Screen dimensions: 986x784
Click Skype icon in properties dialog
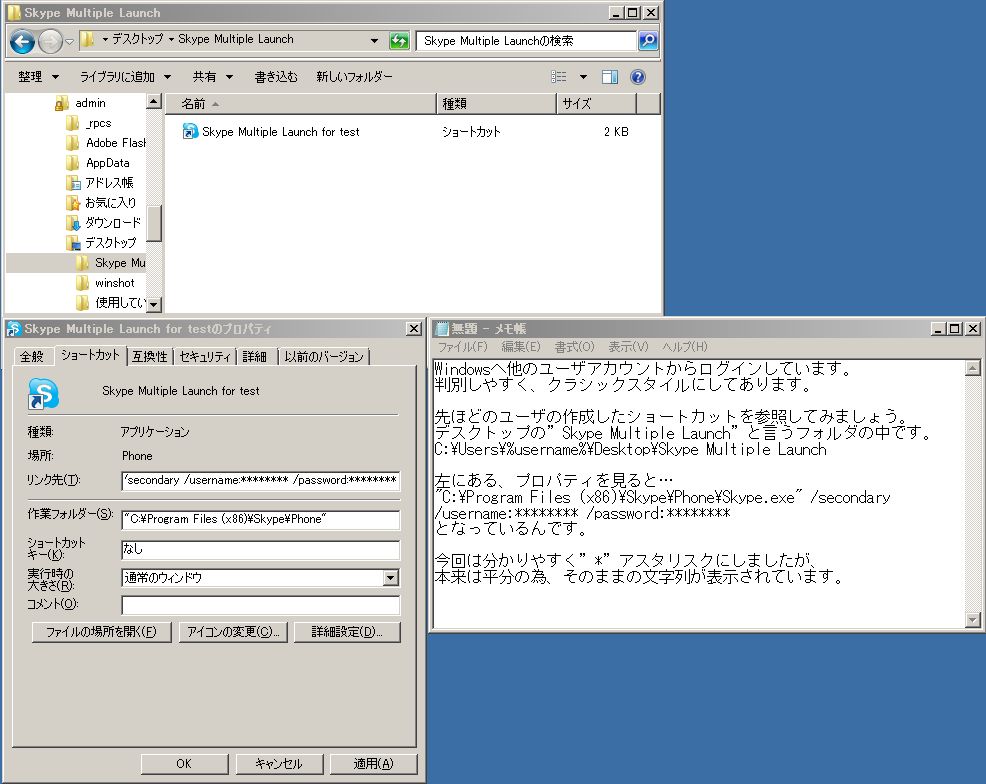point(43,394)
